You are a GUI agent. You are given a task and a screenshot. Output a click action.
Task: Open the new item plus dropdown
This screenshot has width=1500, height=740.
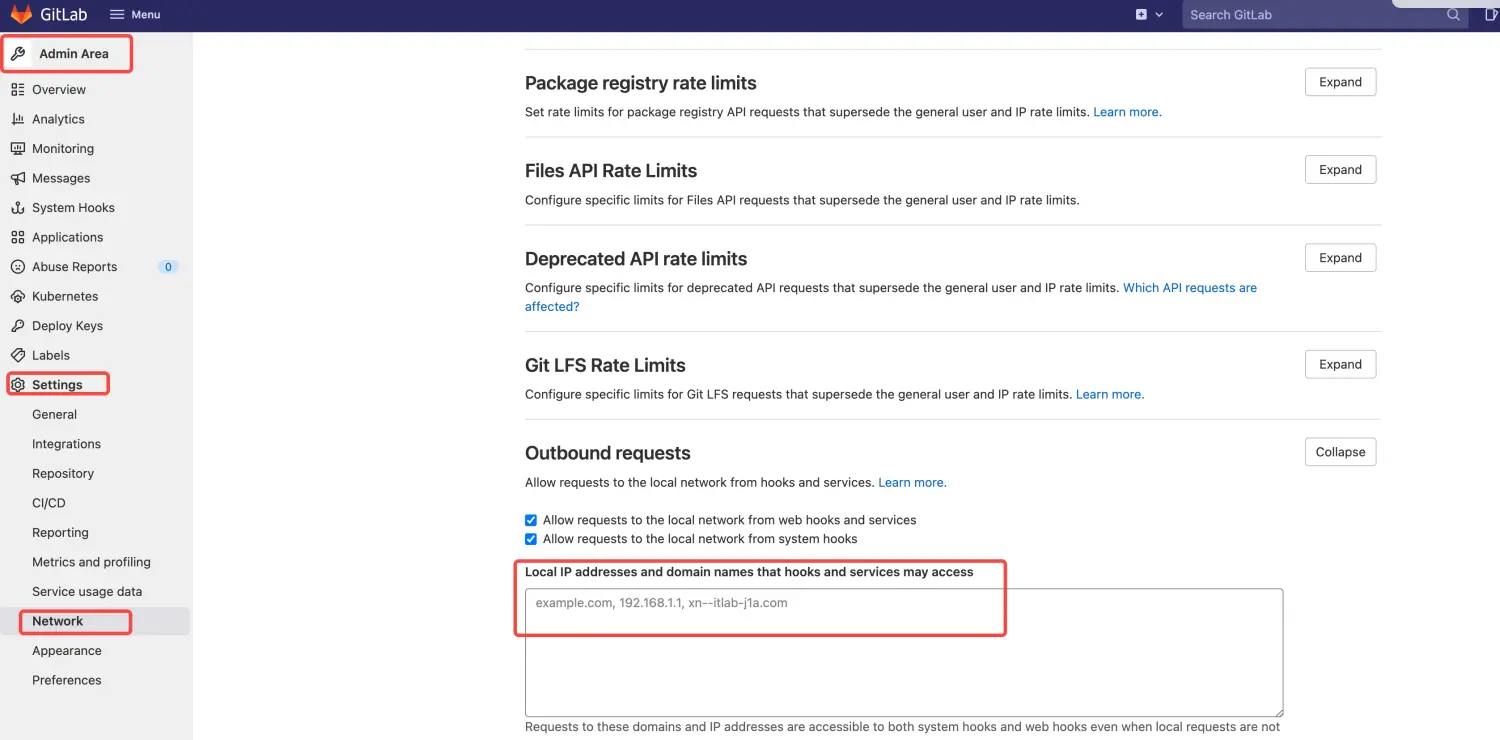pos(1149,15)
